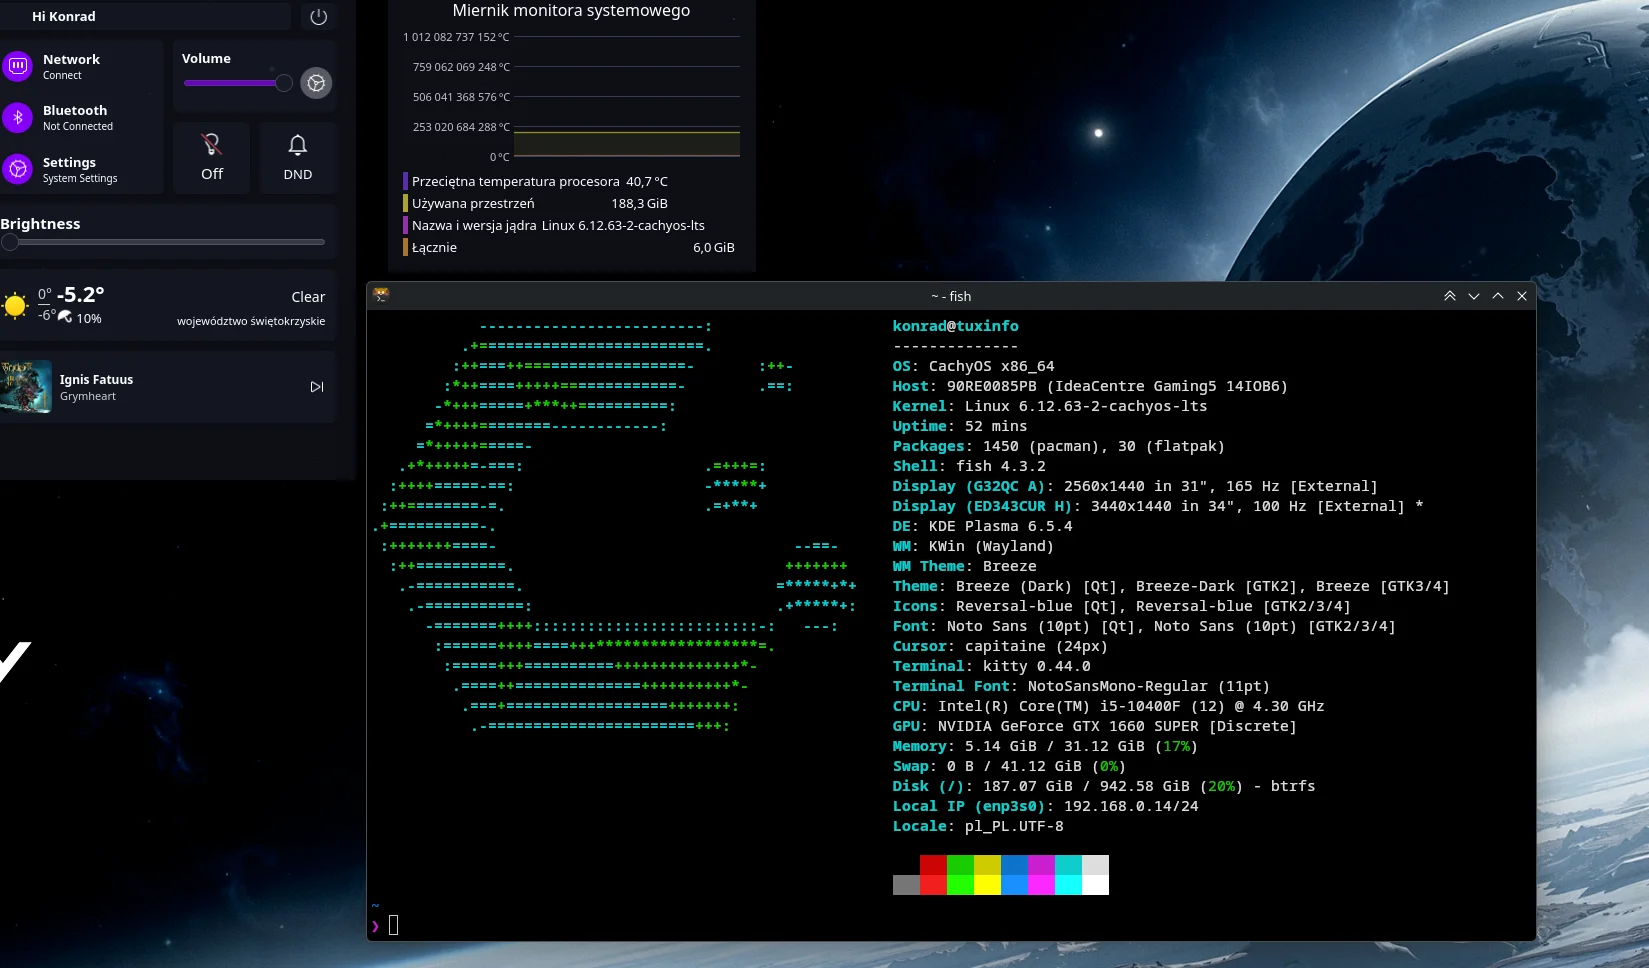The width and height of the screenshot is (1649, 968).
Task: Click the bright cyan terminal color block
Action: (1068, 885)
